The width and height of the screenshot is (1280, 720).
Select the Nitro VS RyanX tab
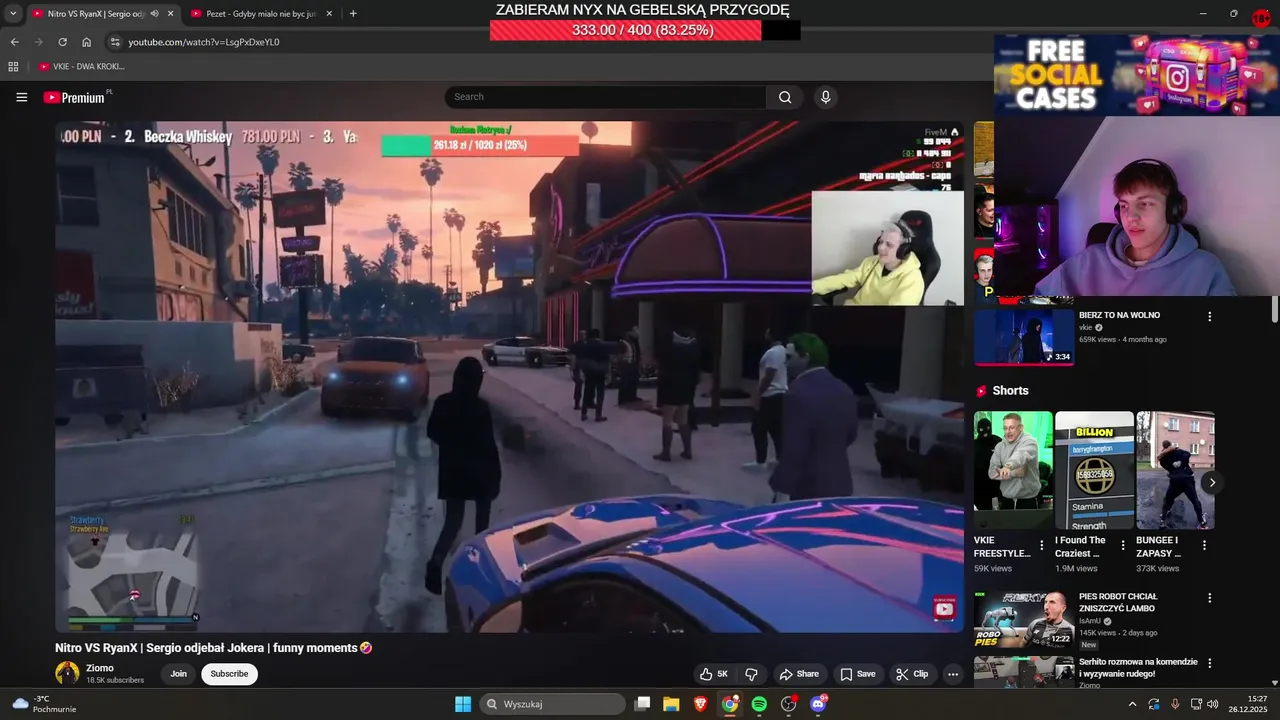(x=95, y=14)
